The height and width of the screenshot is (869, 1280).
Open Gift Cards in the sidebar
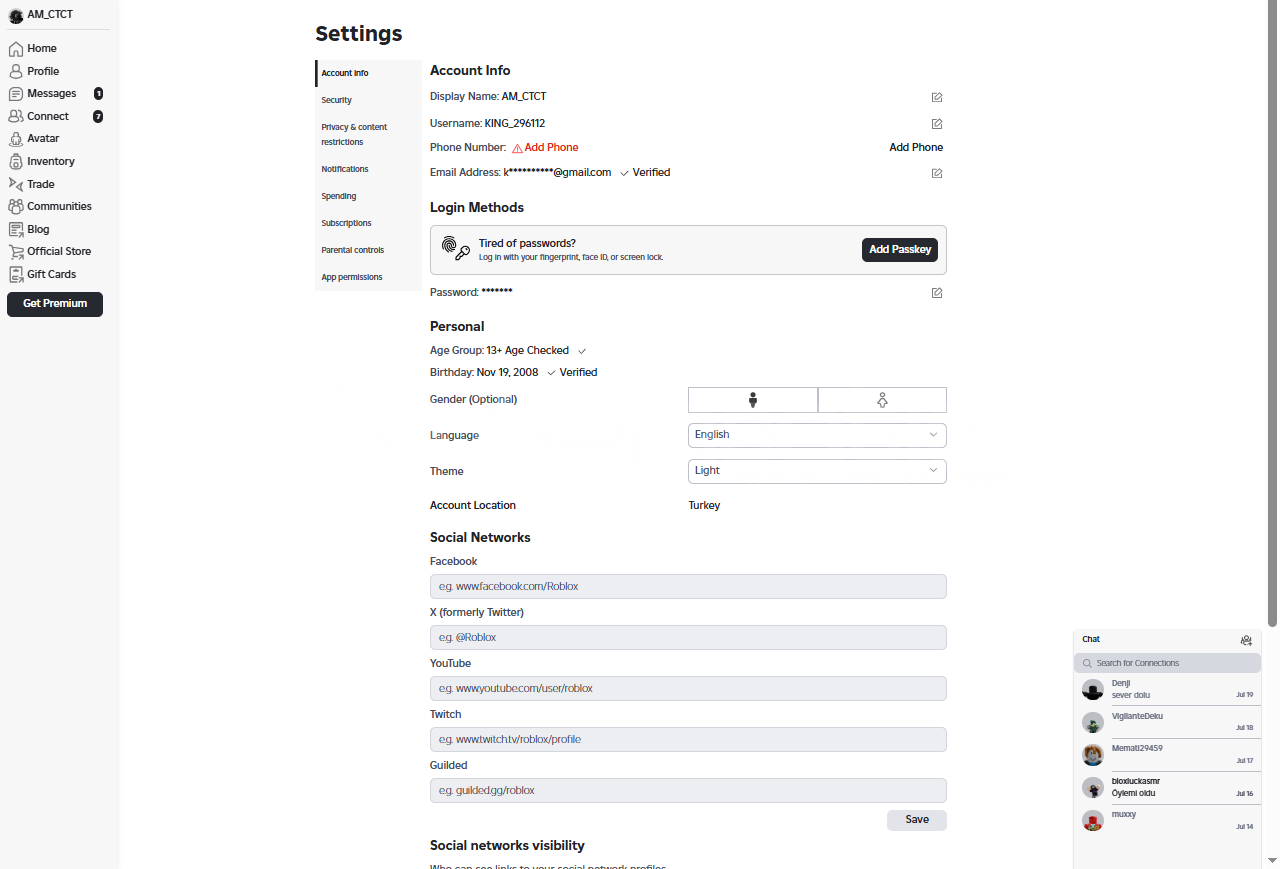pyautogui.click(x=51, y=274)
